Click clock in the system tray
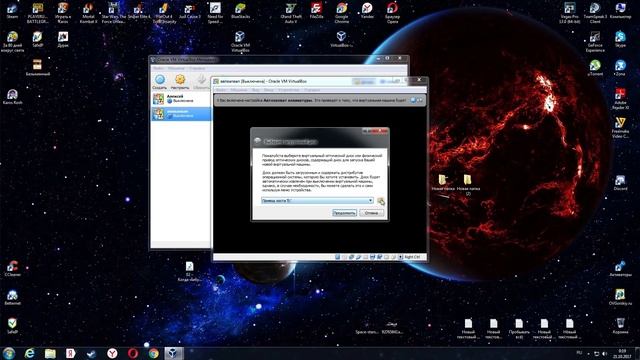The image size is (640, 360). tap(622, 353)
